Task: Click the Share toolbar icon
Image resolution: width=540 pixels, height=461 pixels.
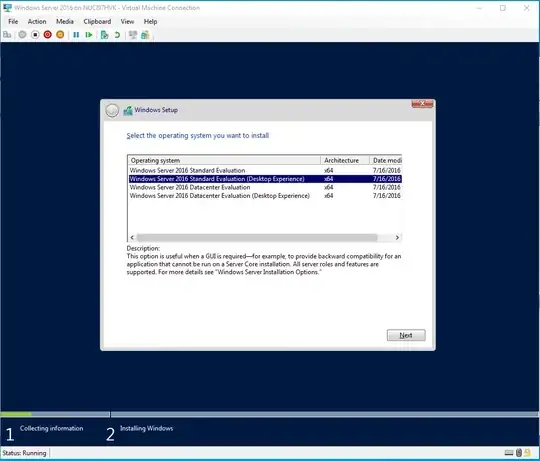Action: pyautogui.click(x=145, y=35)
